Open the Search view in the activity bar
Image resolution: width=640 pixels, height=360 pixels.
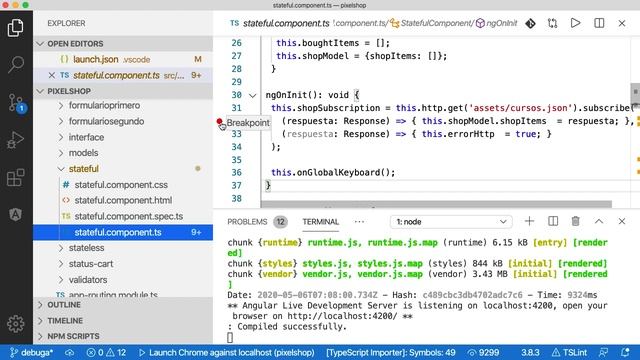tap(16, 64)
